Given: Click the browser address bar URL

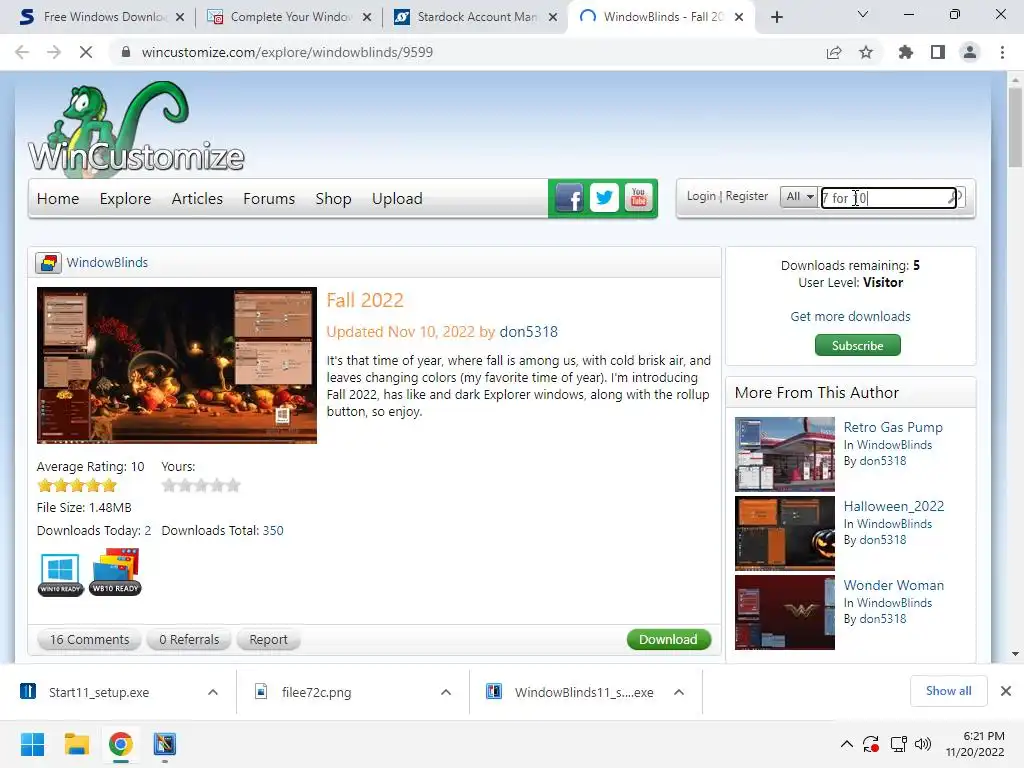Looking at the screenshot, I should pos(287,52).
